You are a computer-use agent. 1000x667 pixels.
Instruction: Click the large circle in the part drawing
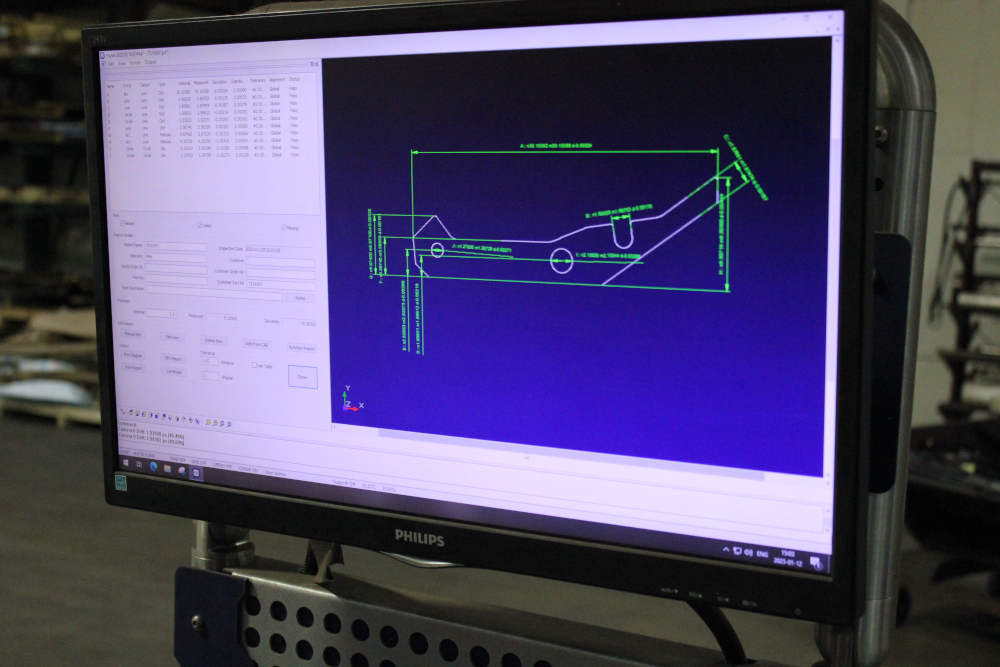coord(561,260)
